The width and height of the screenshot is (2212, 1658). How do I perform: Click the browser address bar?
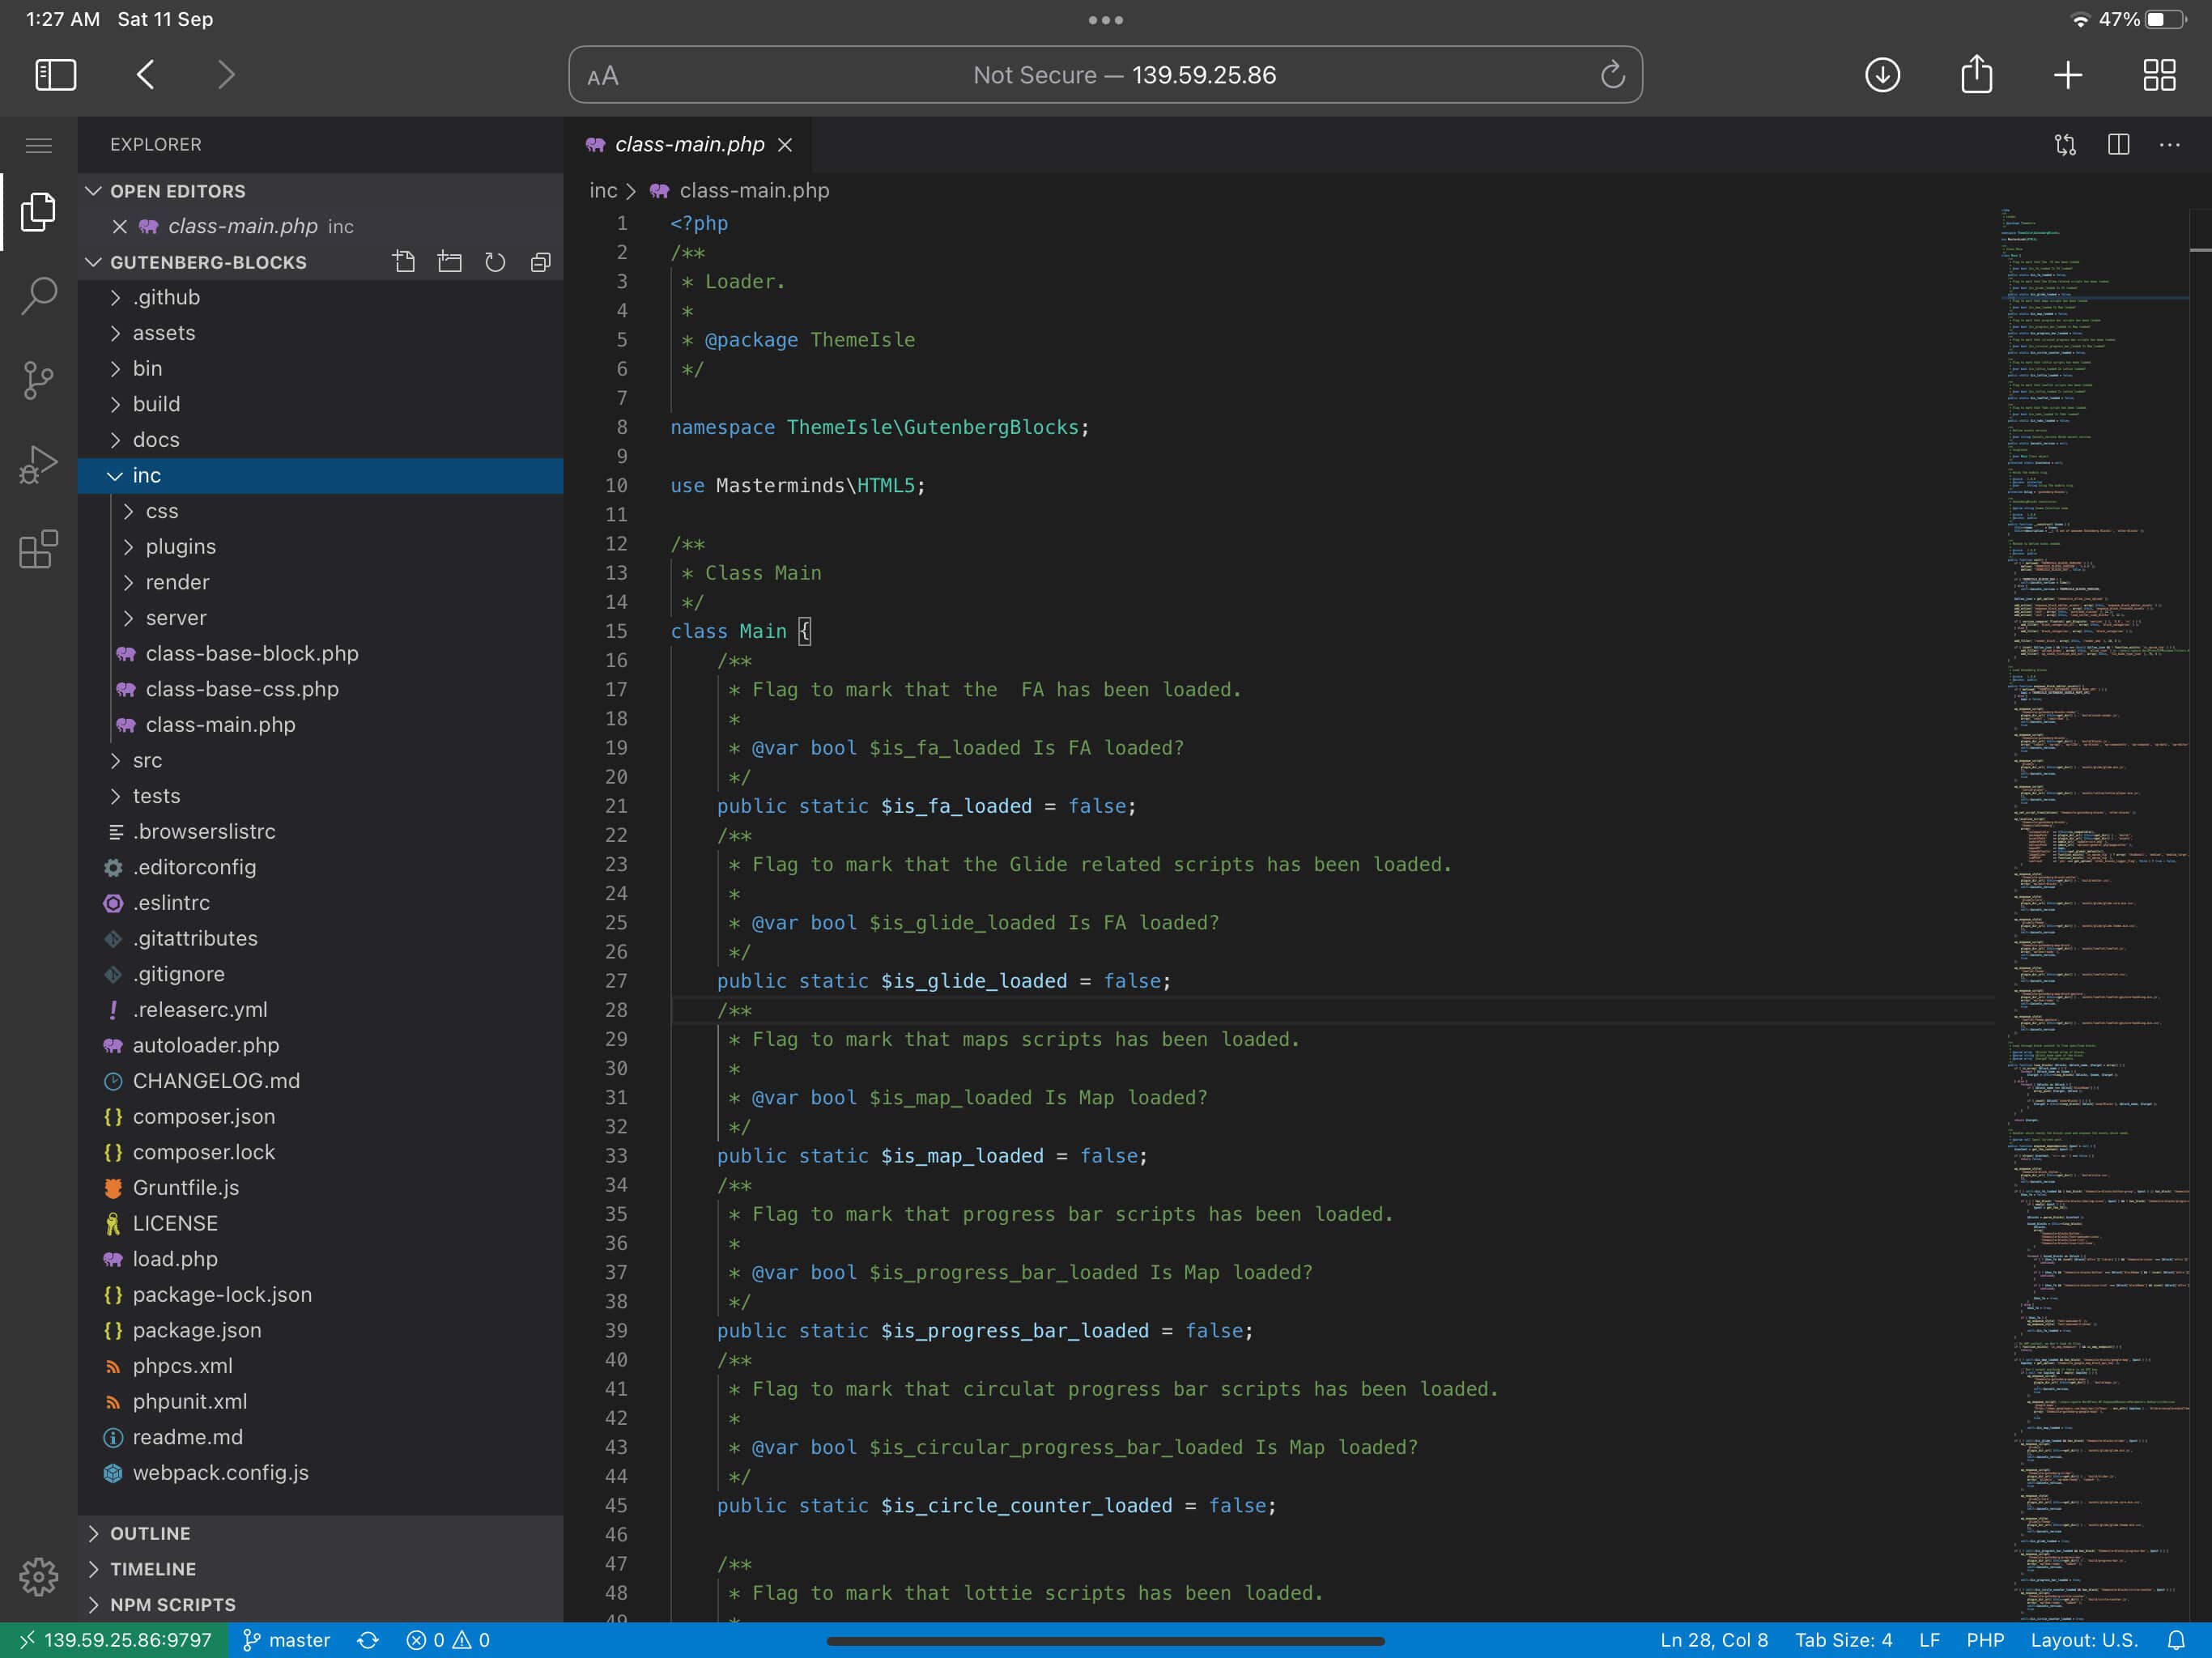point(1105,74)
